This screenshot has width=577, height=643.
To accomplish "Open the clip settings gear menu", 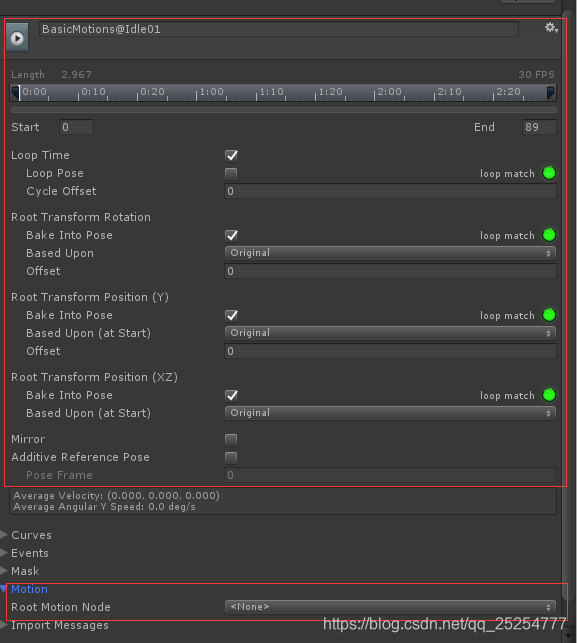I will click(x=551, y=28).
